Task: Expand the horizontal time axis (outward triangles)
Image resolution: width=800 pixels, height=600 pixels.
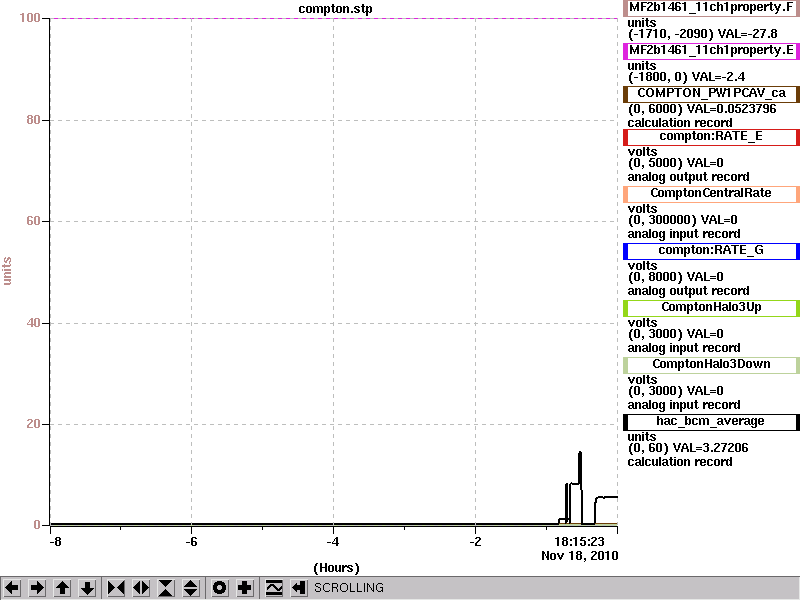Action: pos(141,588)
